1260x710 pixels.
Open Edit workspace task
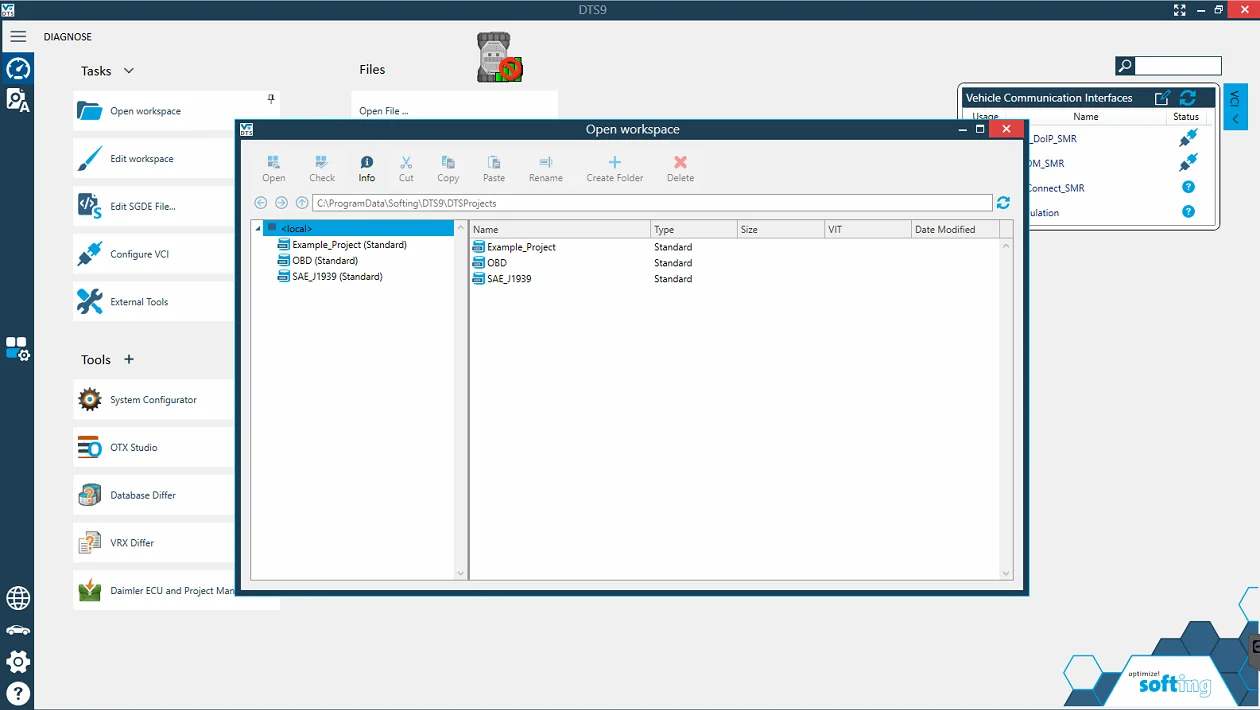coord(155,159)
